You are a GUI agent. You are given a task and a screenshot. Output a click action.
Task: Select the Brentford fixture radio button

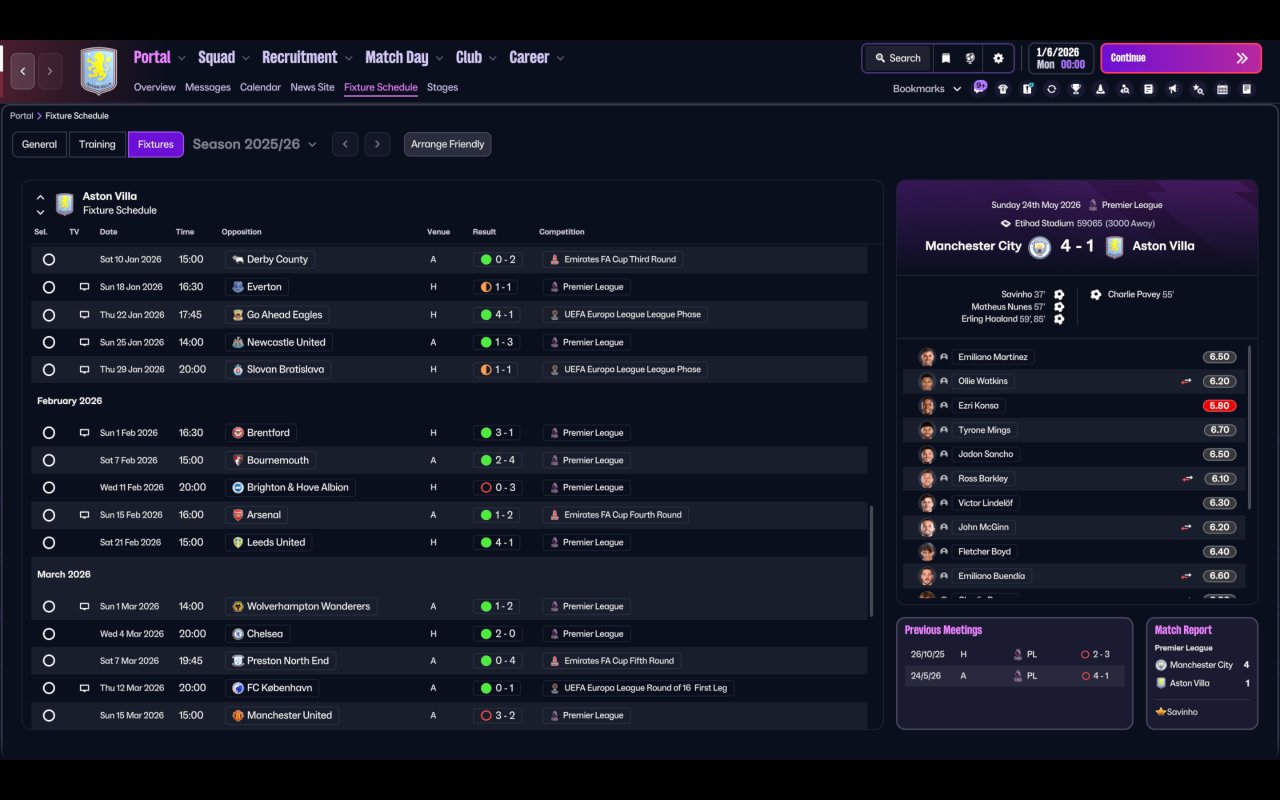tap(48, 433)
